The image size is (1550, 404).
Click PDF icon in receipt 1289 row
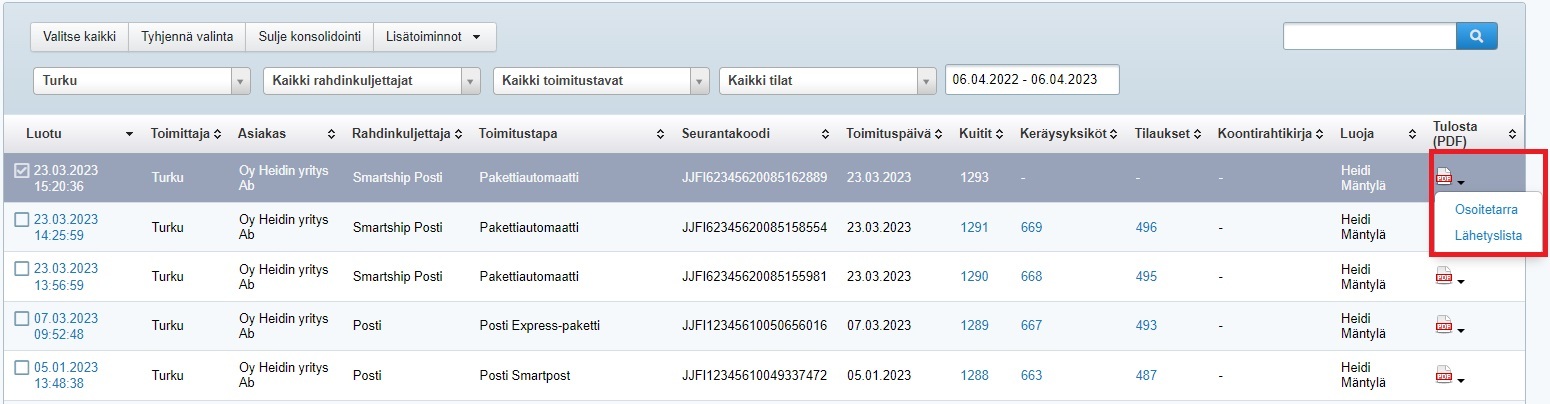tap(1443, 326)
